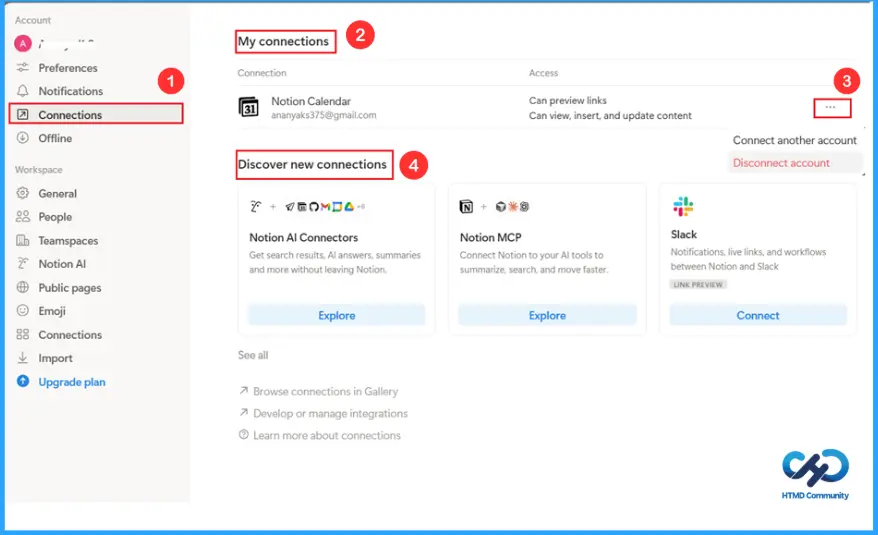
Task: Click the account avatar with letter A
Action: coord(22,43)
